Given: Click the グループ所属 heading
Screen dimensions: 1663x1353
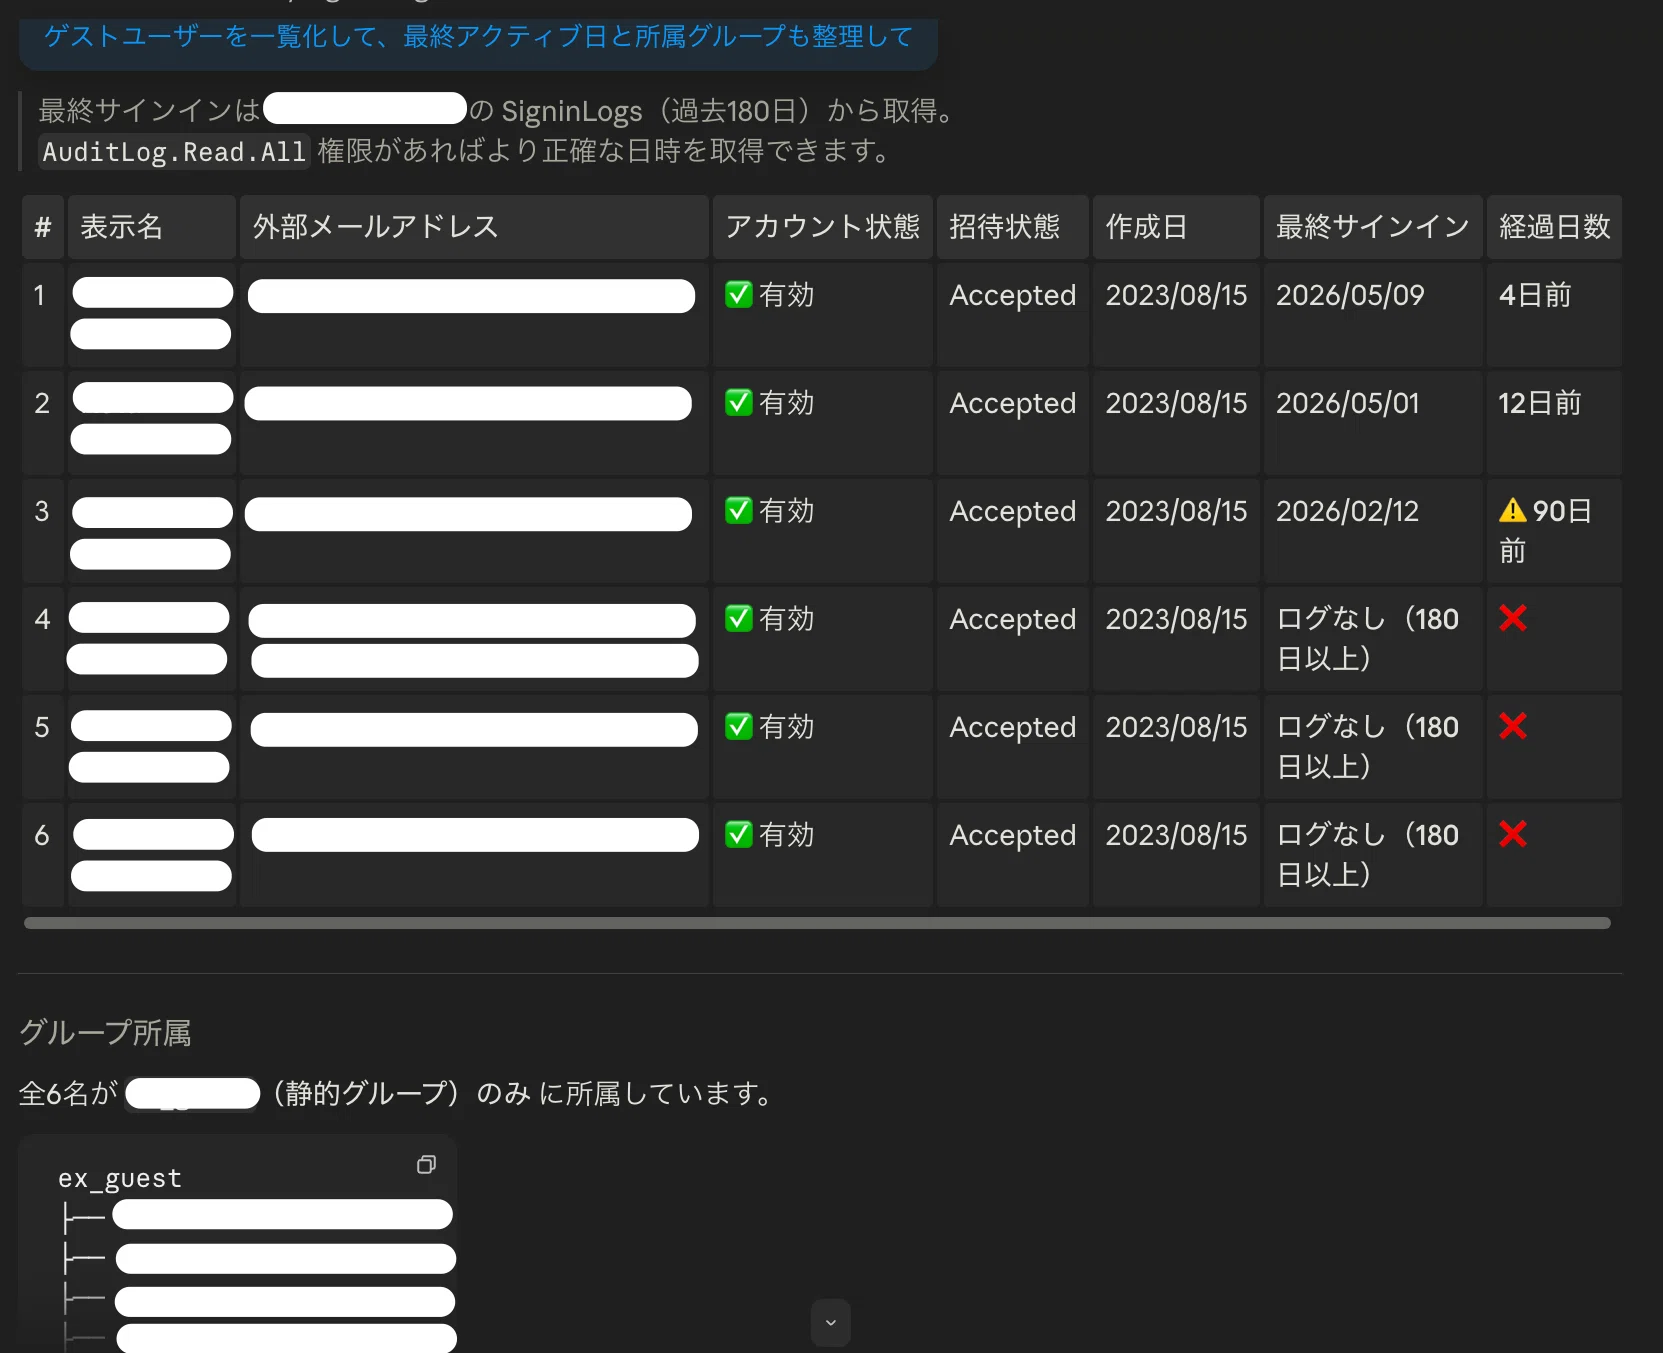Looking at the screenshot, I should (105, 1032).
